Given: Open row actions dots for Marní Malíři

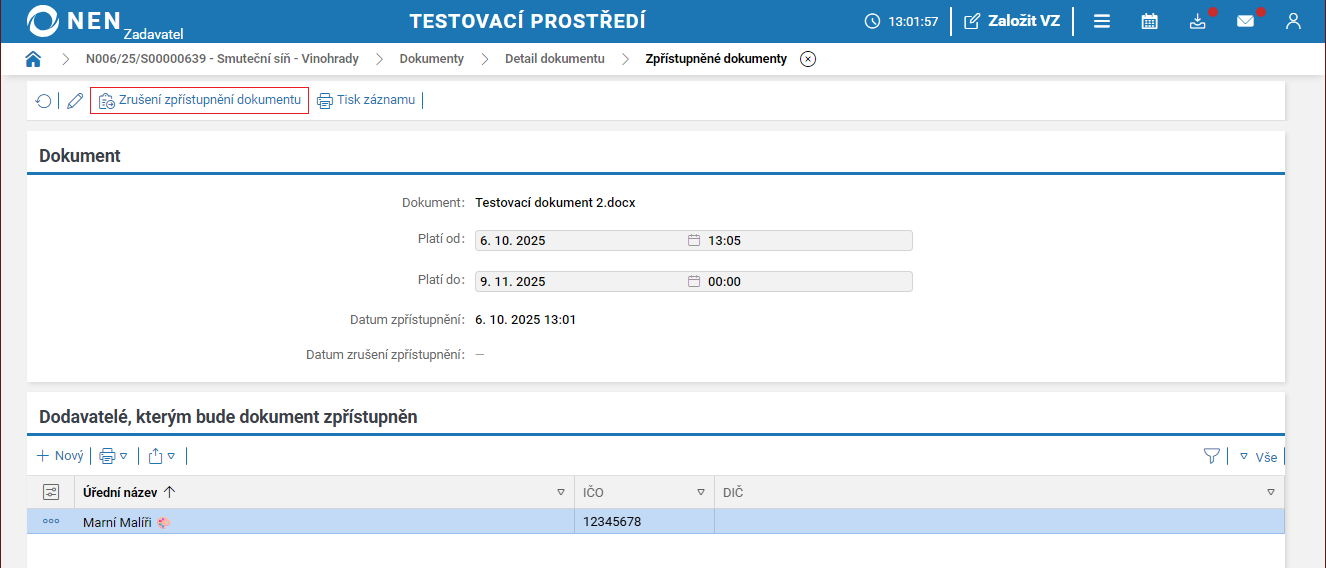Looking at the screenshot, I should click(51, 521).
